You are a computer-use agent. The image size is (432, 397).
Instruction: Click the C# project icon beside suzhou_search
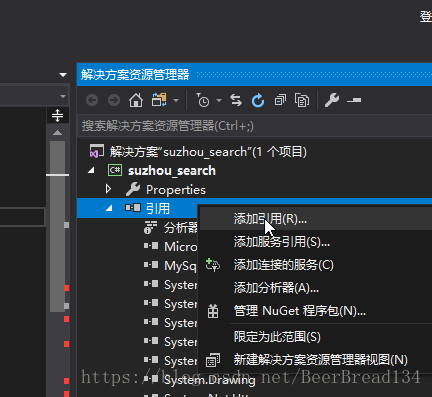[x=115, y=170]
